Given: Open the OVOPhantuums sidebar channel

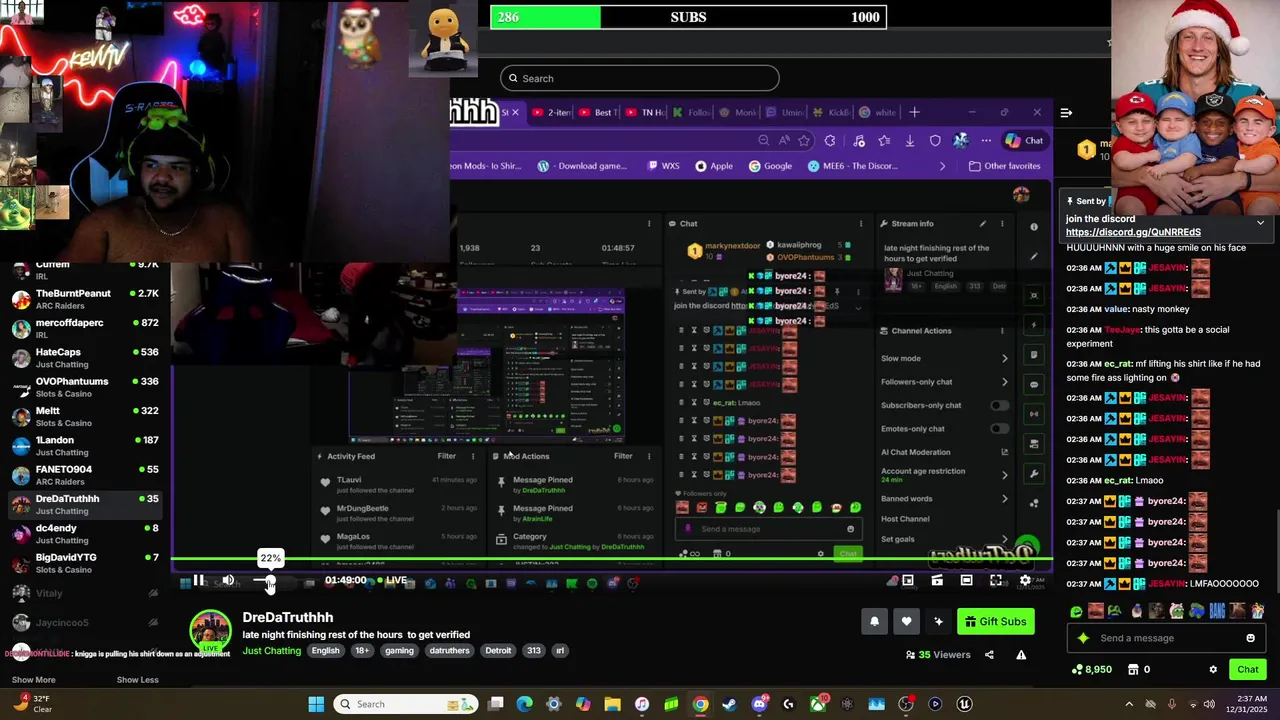Looking at the screenshot, I should pyautogui.click(x=86, y=387).
